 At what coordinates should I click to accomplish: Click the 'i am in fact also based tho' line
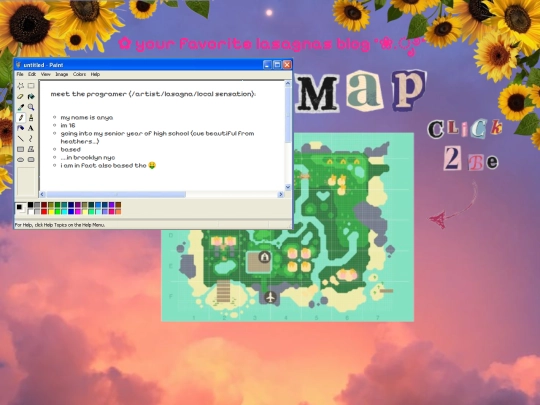[x=108, y=165]
